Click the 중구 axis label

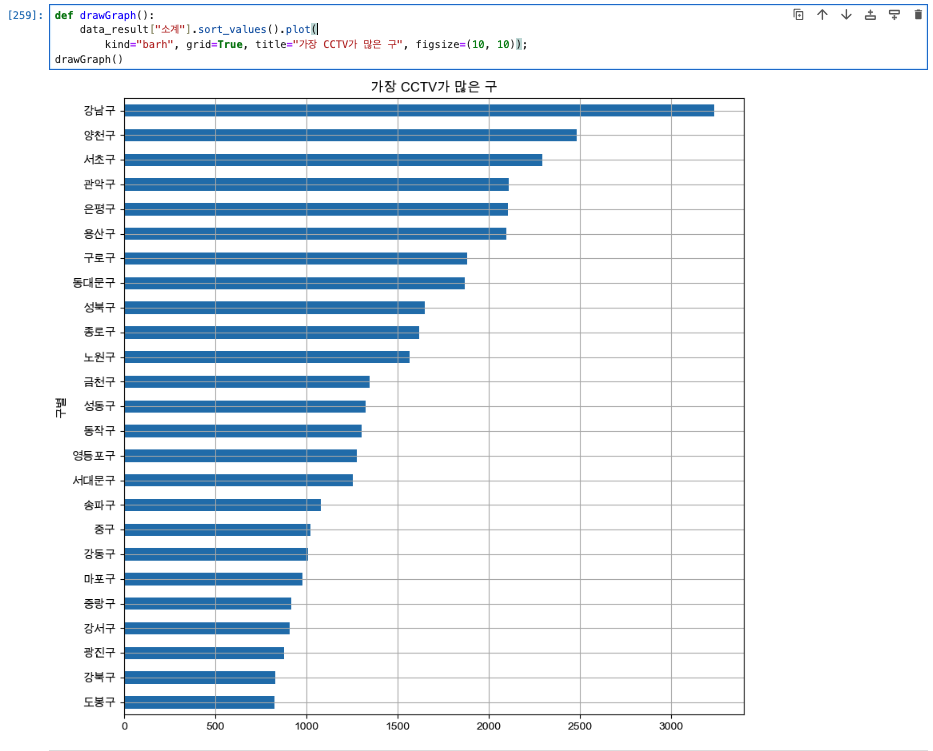point(105,529)
